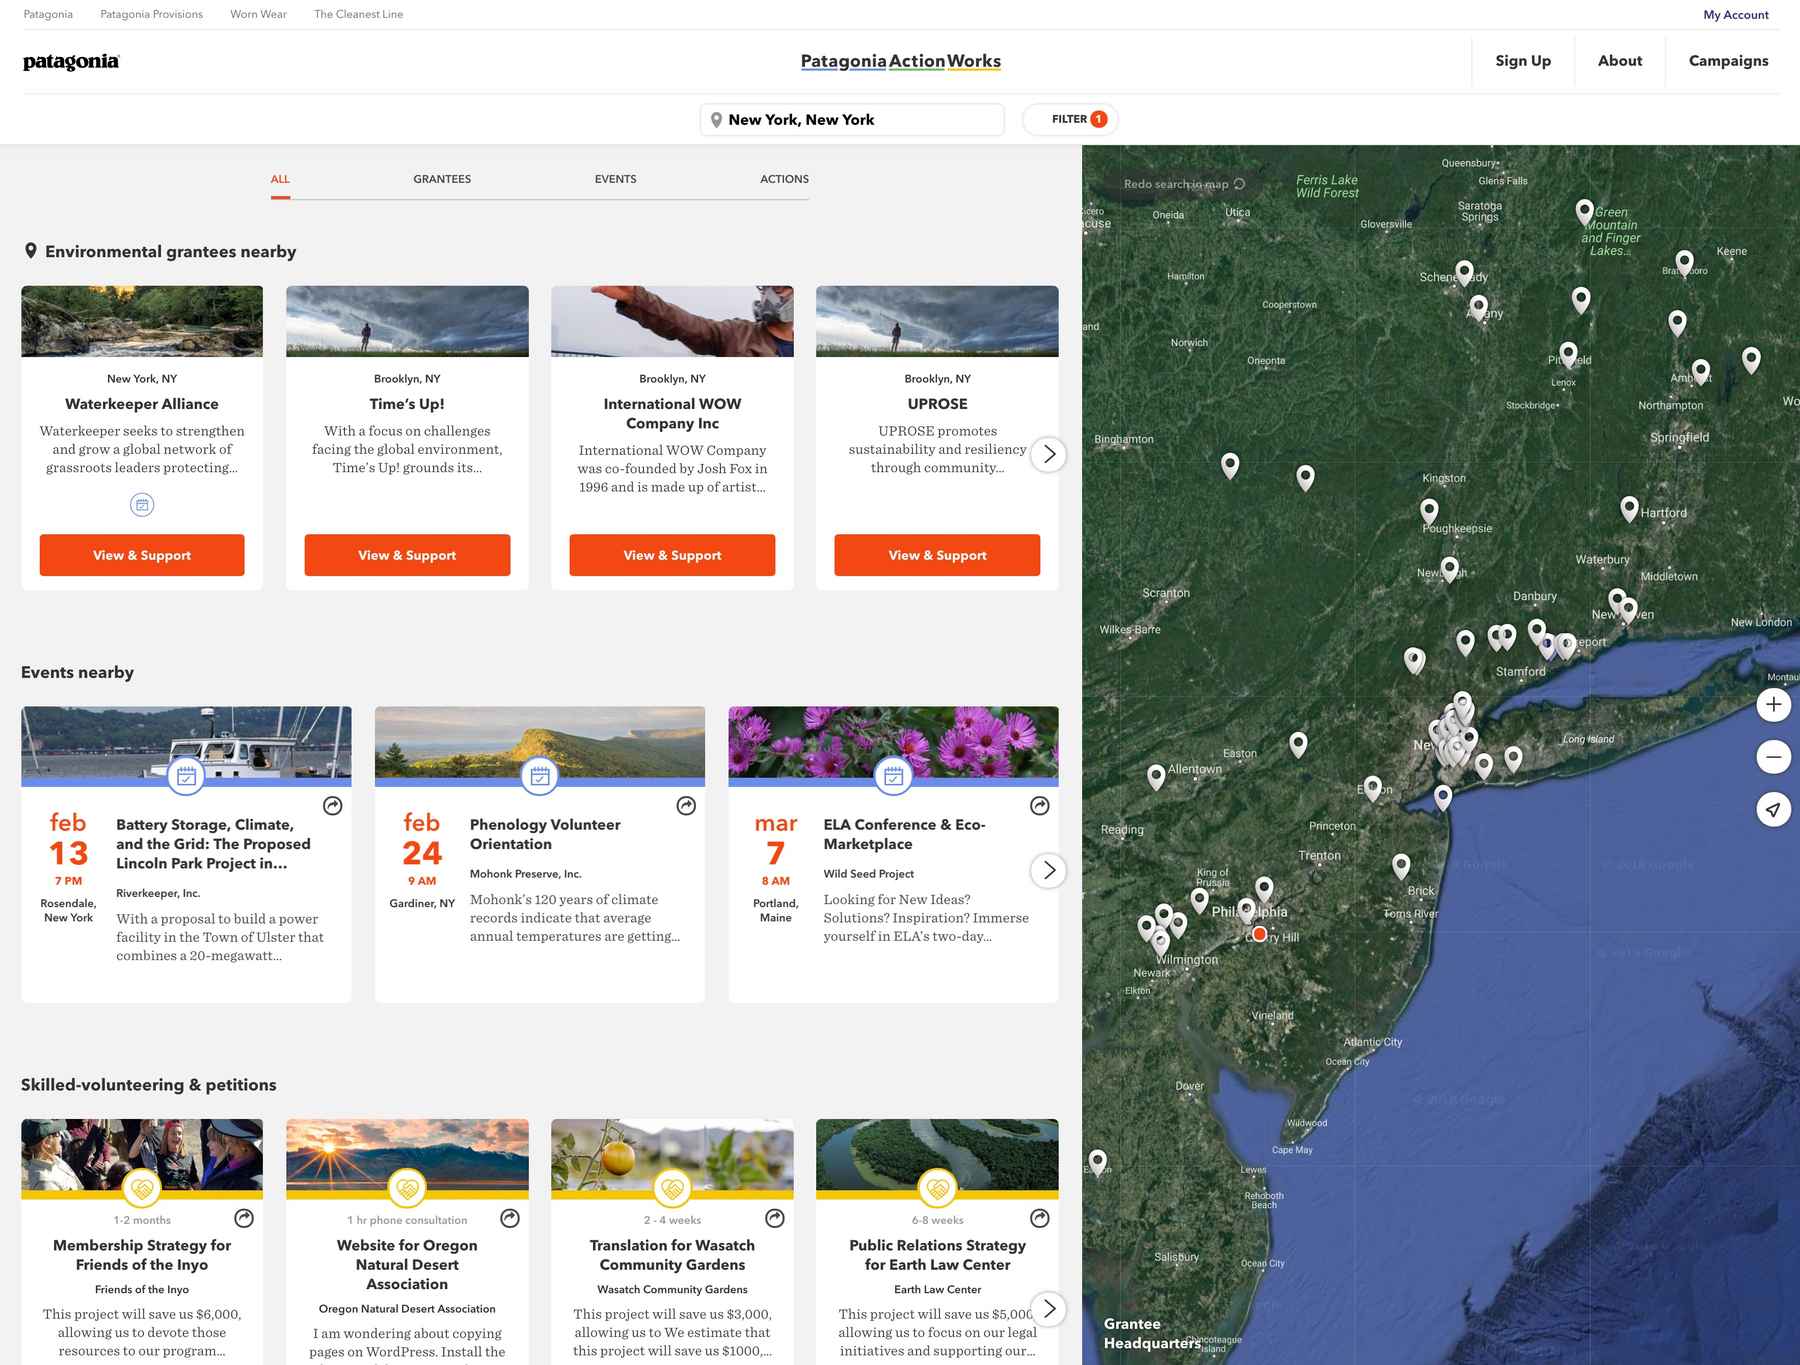Image resolution: width=1800 pixels, height=1365 pixels.
Task: Share Membership Strategy for Friends of Inyo
Action: [x=244, y=1218]
